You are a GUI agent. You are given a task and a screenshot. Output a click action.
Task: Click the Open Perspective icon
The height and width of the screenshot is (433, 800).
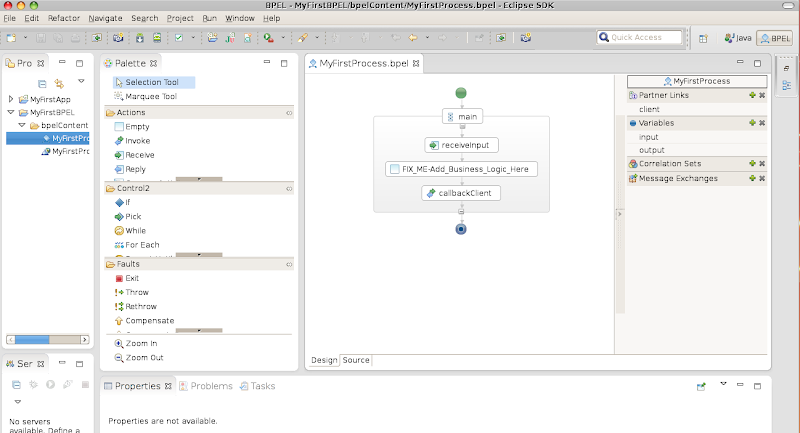[x=703, y=38]
